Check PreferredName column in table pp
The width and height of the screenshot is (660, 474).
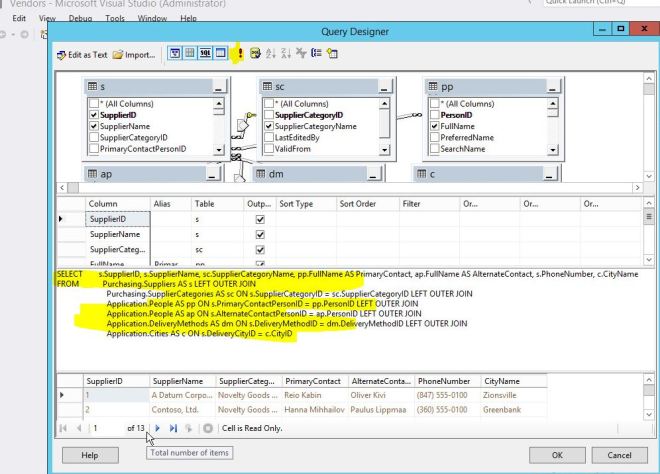tap(435, 138)
